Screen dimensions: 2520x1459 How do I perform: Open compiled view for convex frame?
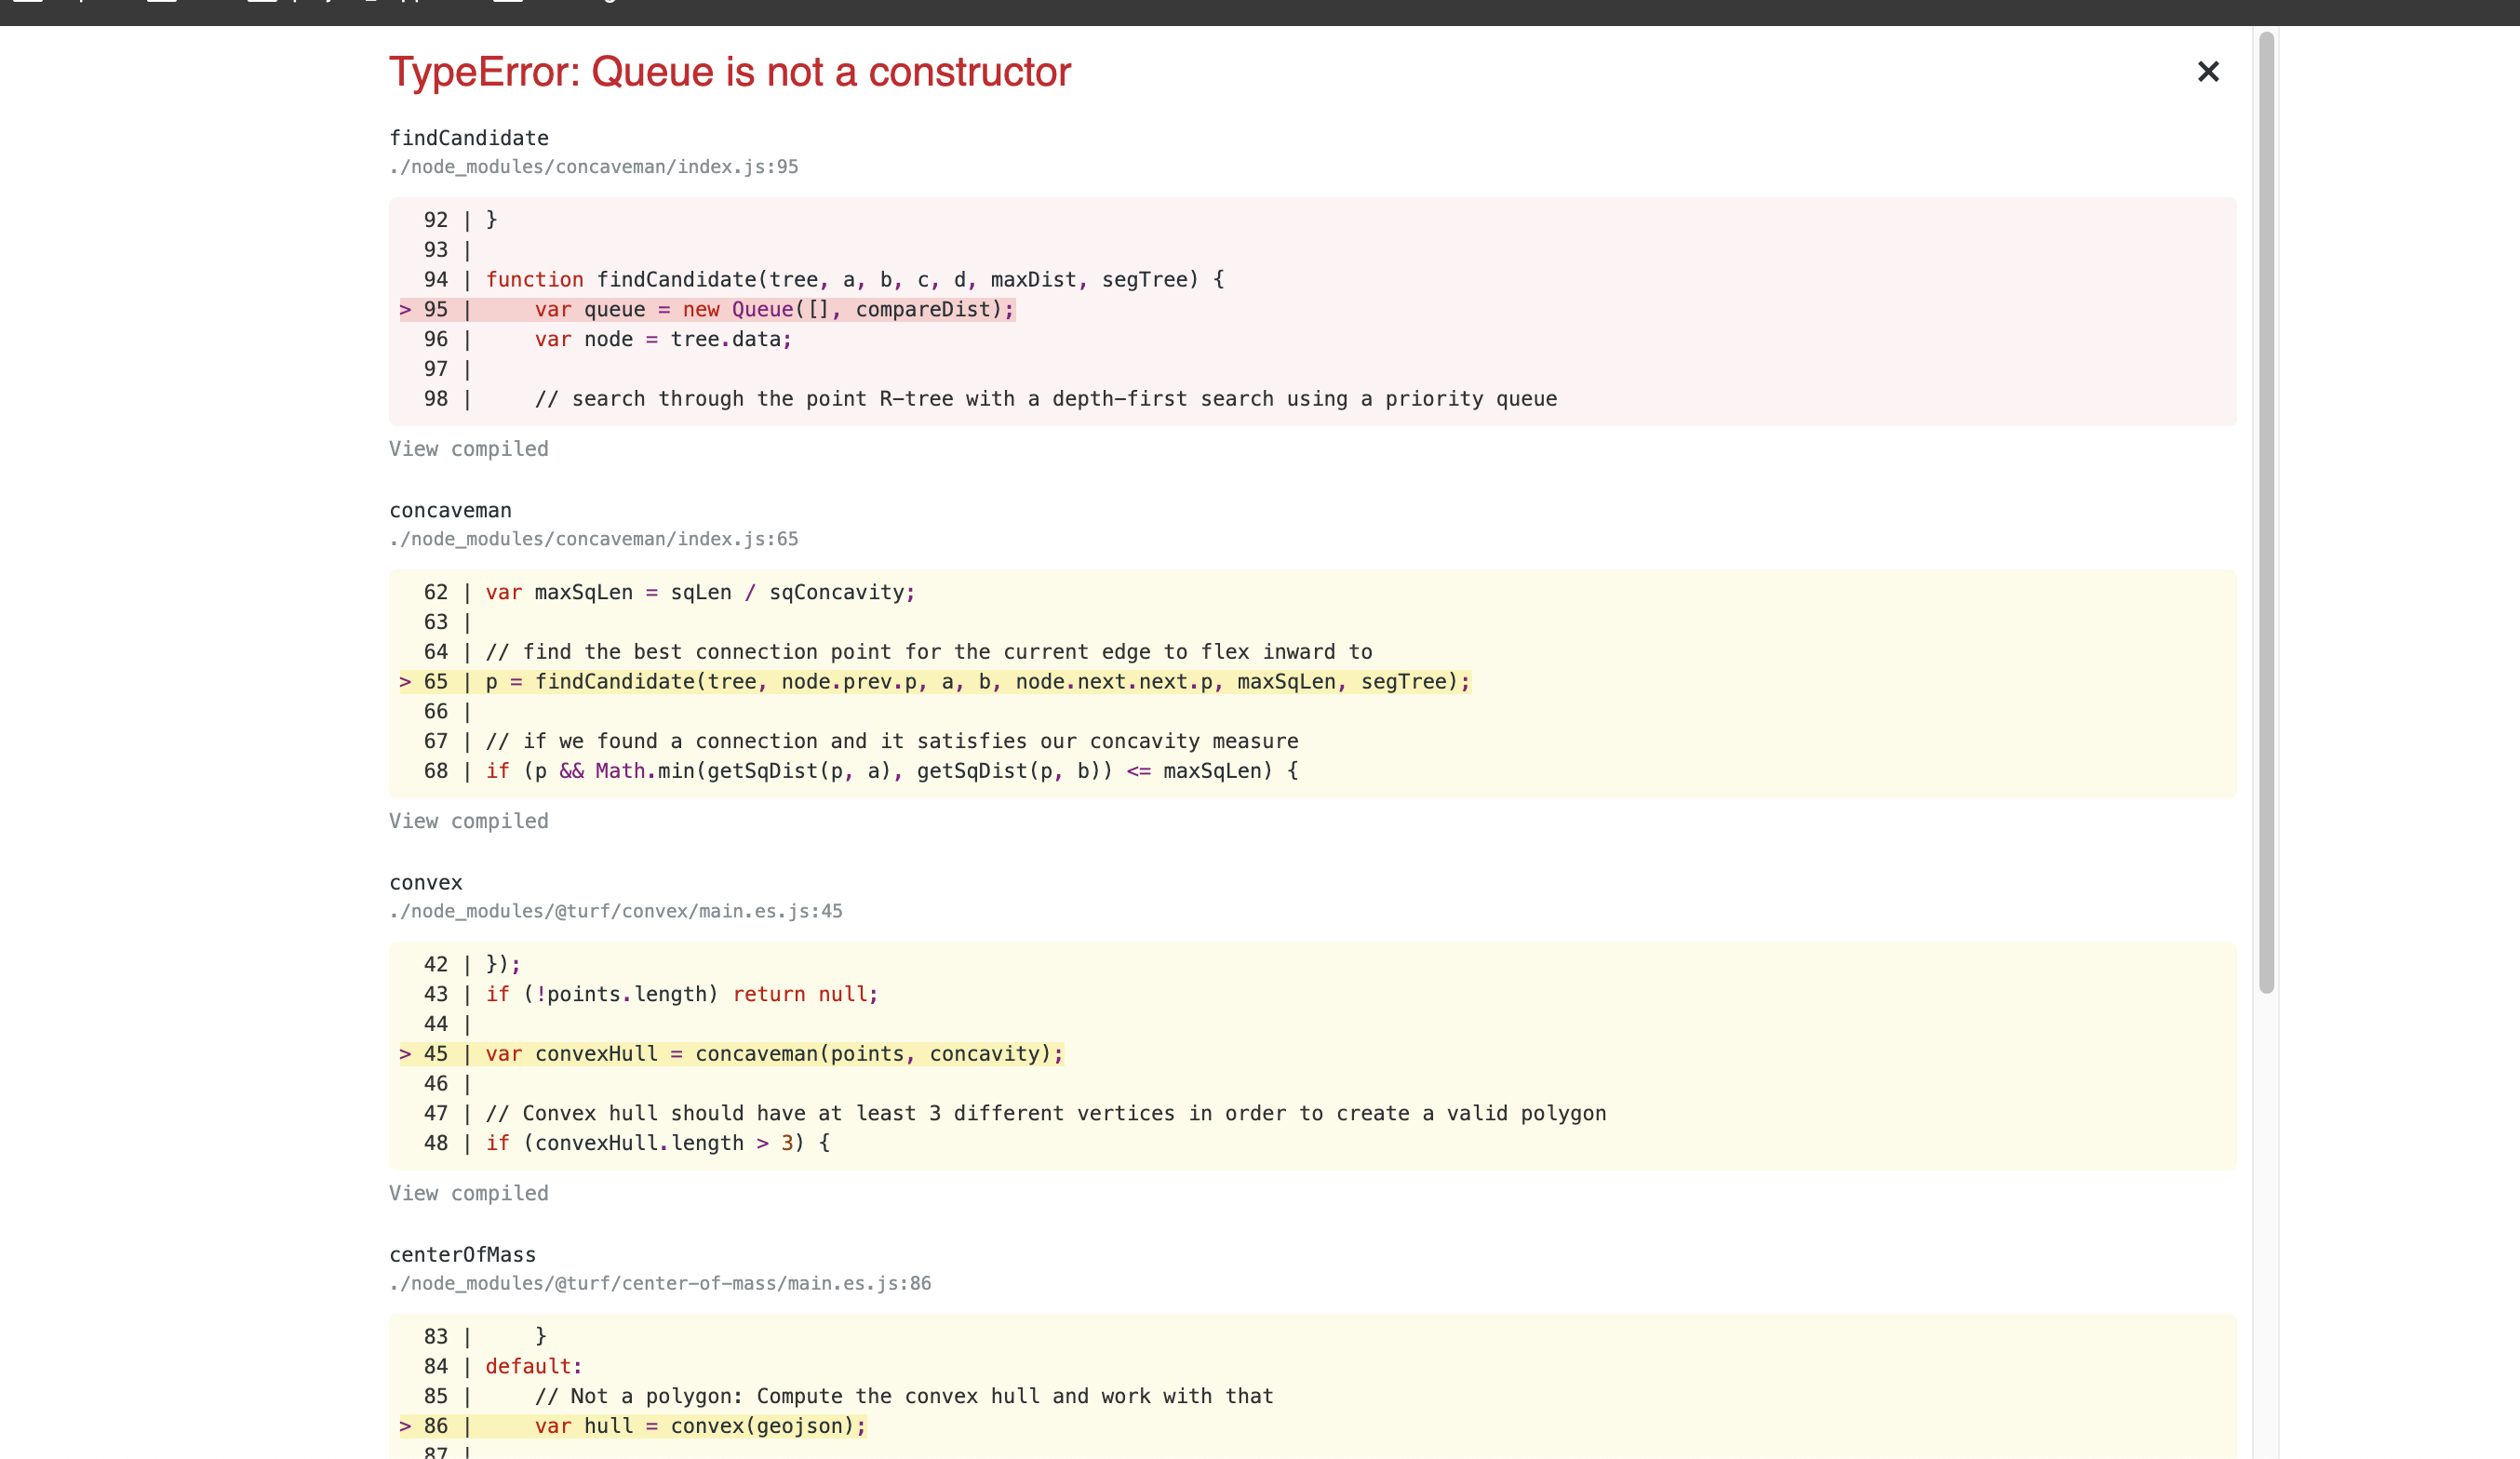(x=468, y=1192)
